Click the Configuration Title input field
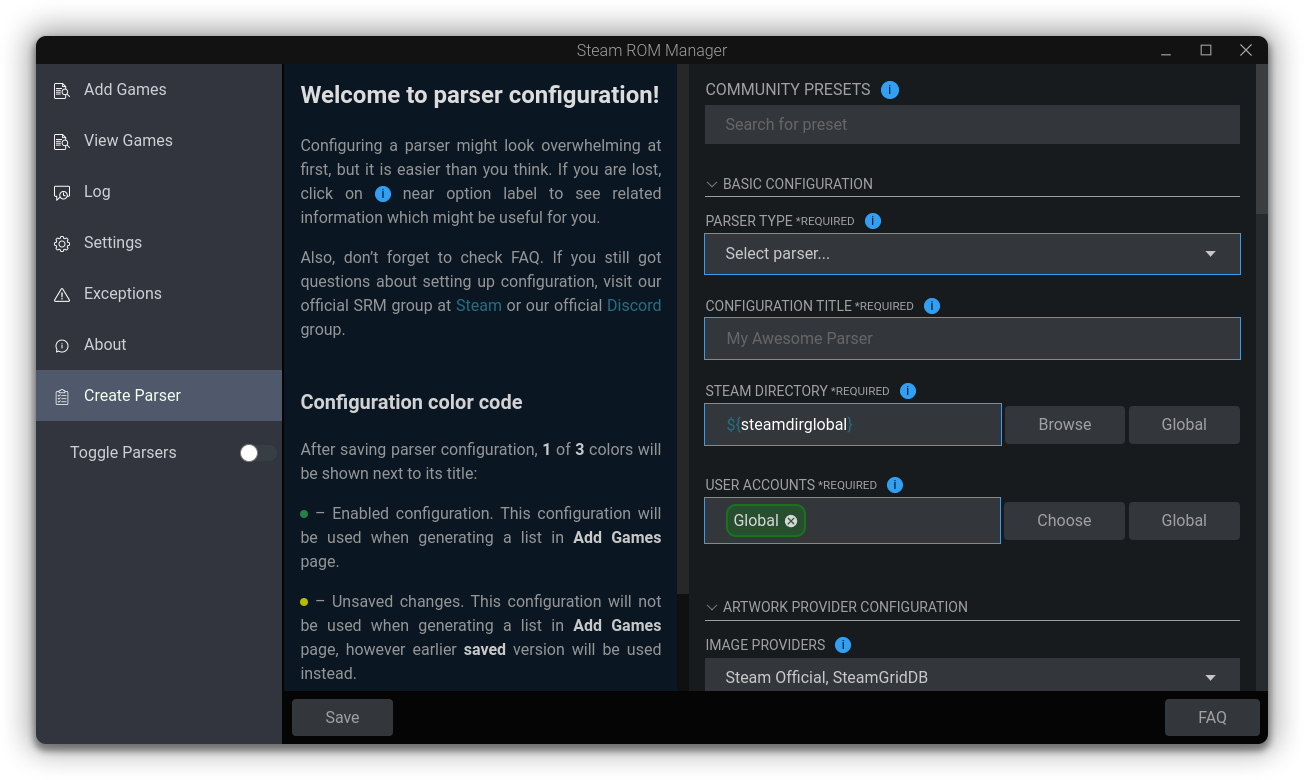 (x=971, y=339)
